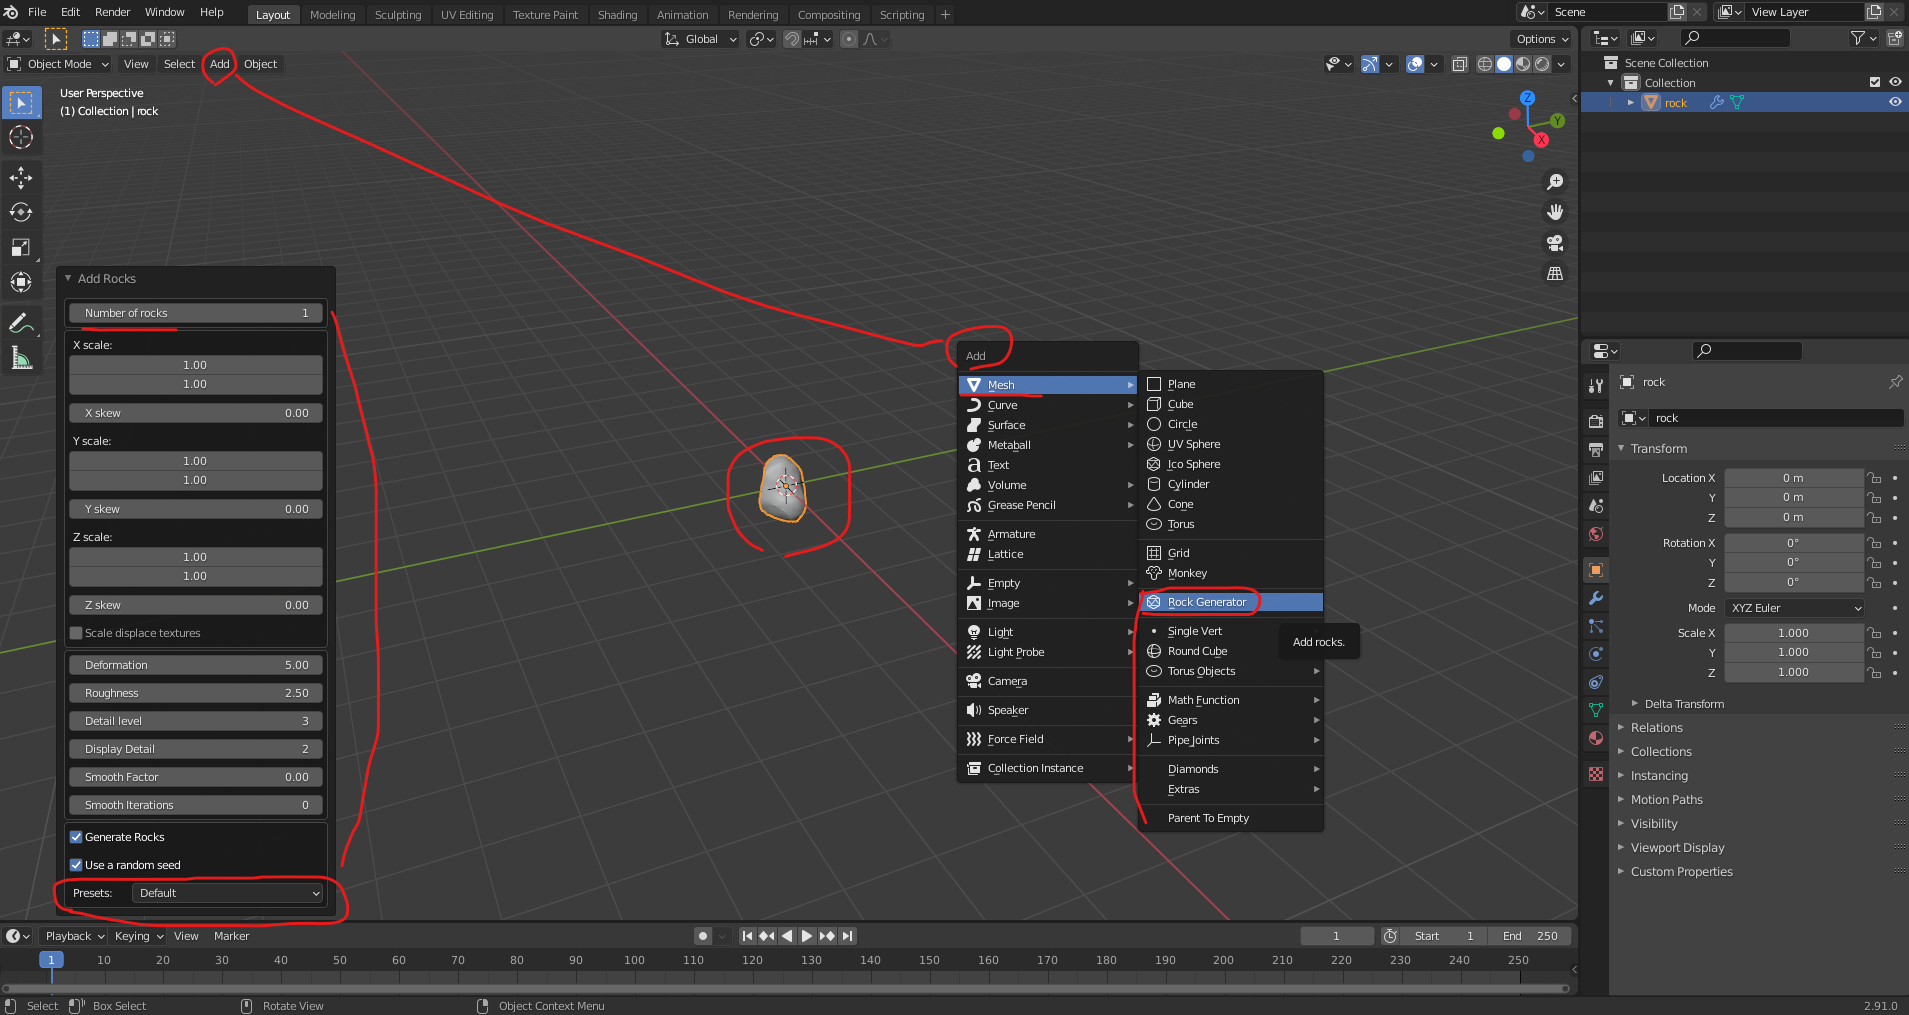The image size is (1909, 1015).
Task: Open the Physics properties tab
Action: (1596, 654)
